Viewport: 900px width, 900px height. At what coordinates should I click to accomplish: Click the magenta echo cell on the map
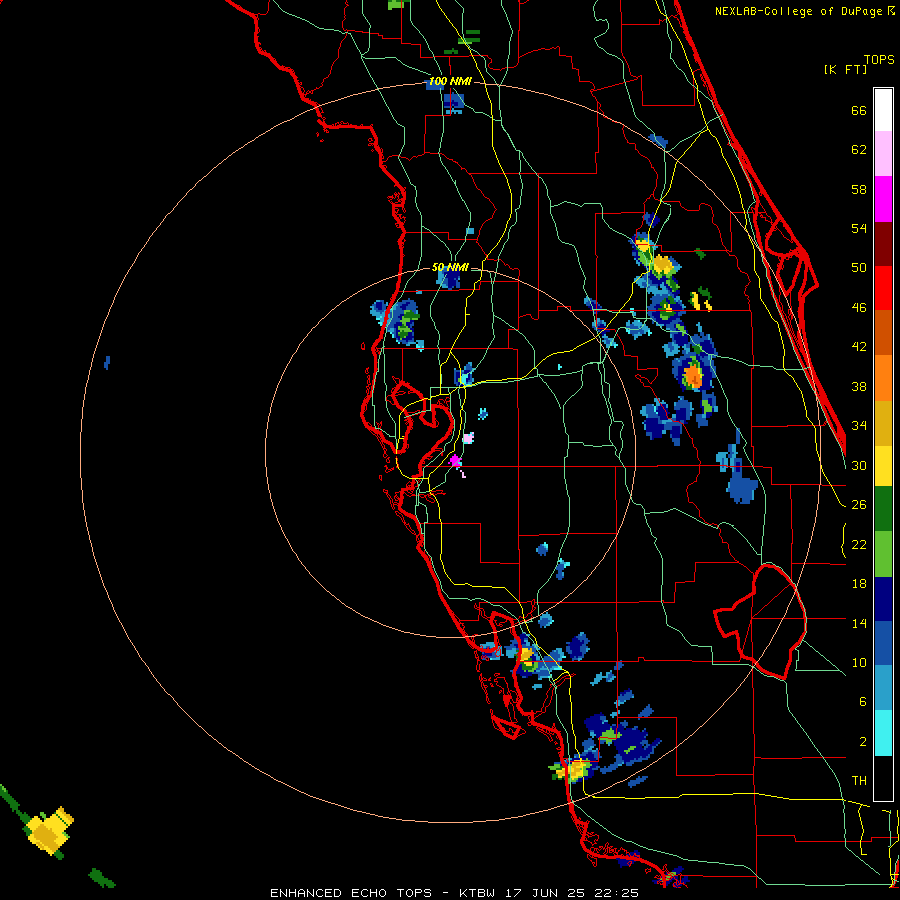pyautogui.click(x=455, y=460)
